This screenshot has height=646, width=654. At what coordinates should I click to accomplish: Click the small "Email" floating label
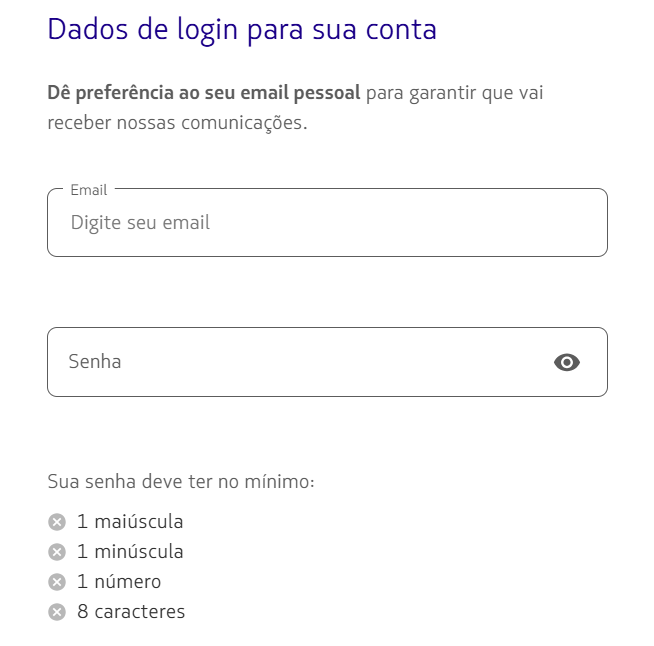[89, 190]
